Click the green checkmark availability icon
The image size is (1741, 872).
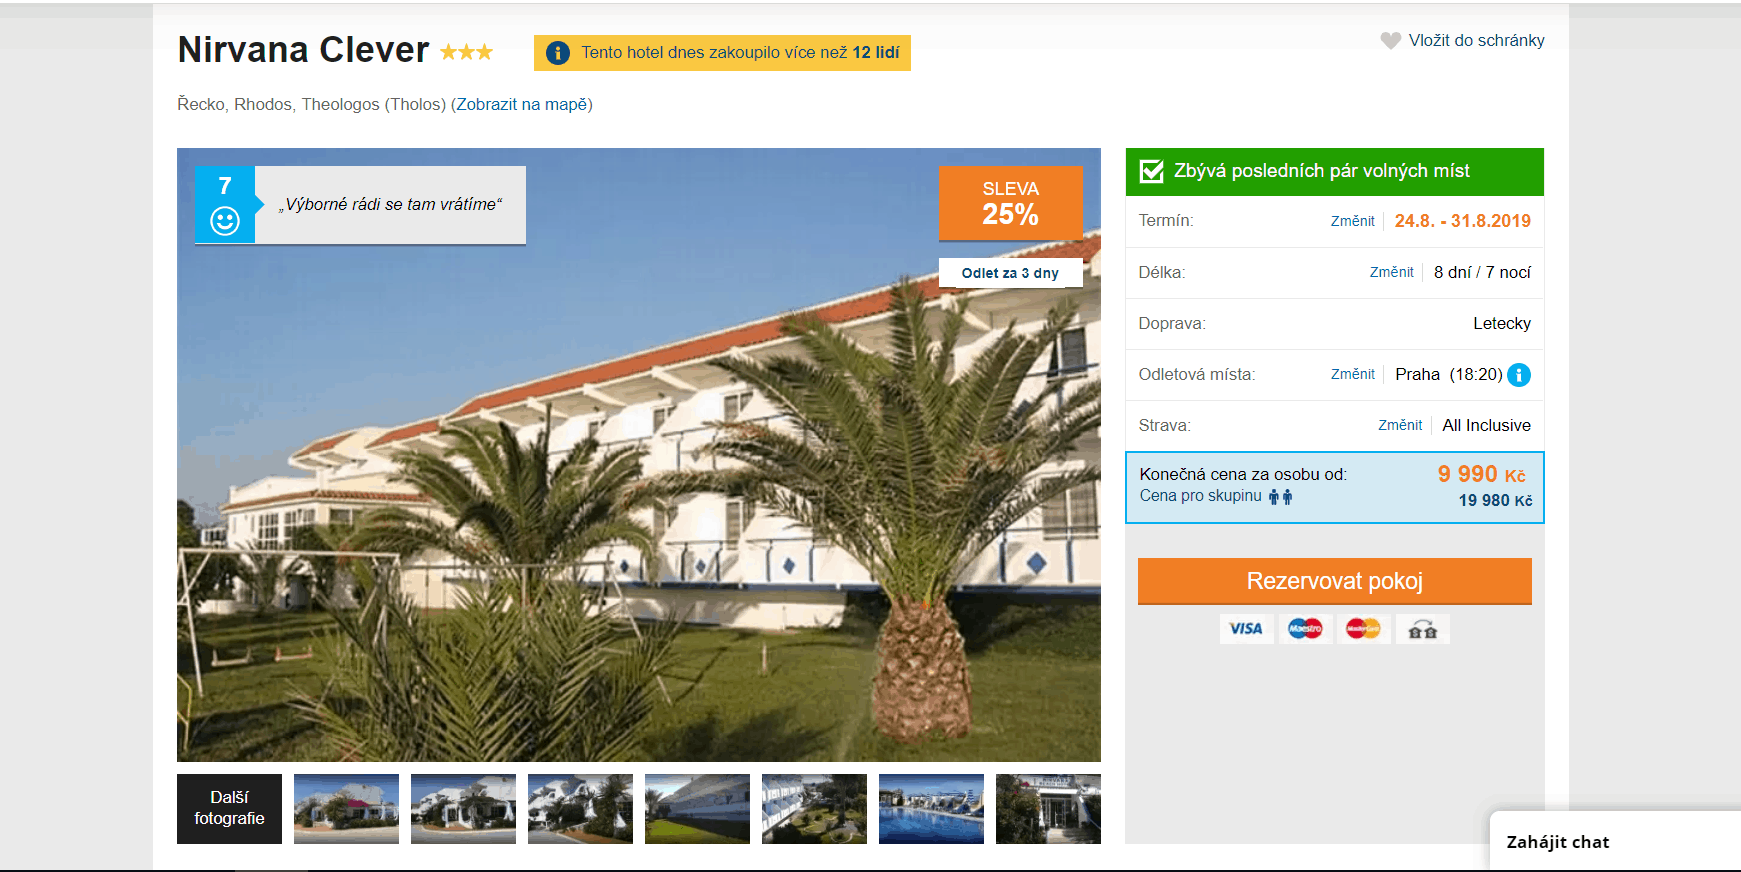point(1153,170)
